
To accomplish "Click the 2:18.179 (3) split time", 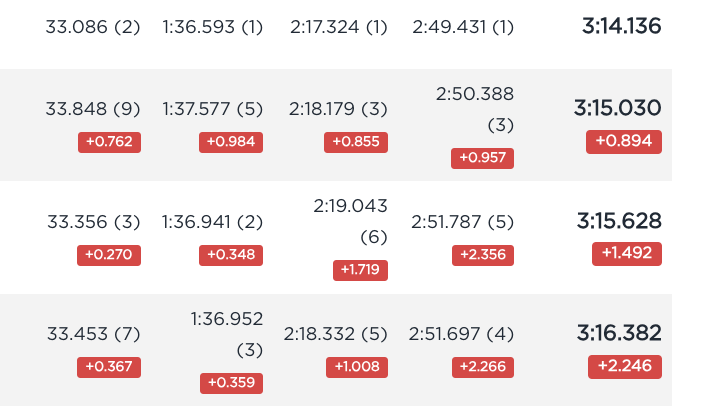I will [x=338, y=109].
